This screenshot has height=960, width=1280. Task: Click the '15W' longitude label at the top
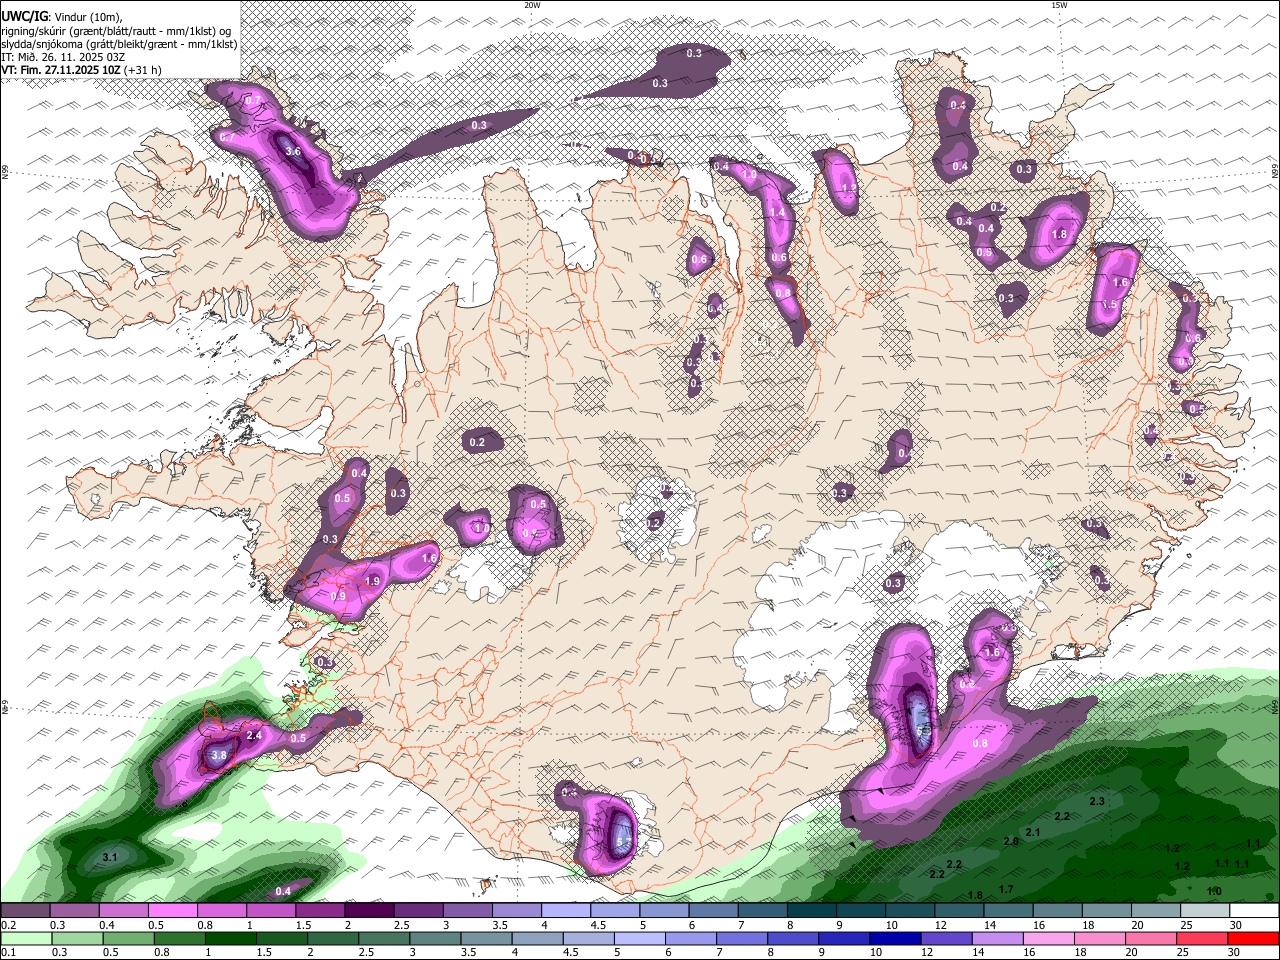pos(1059,5)
